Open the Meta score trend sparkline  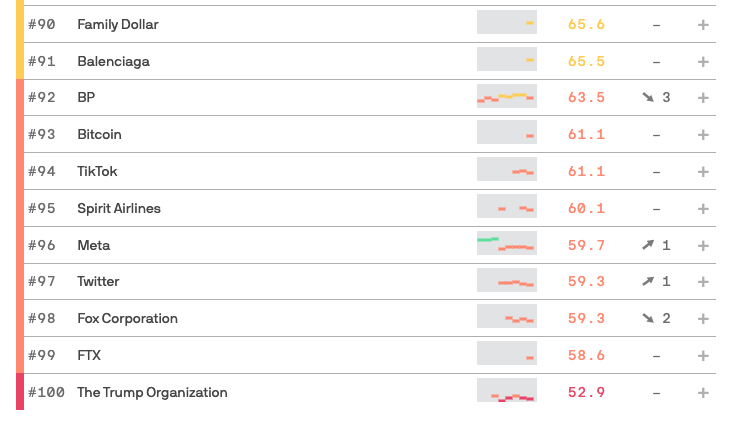[507, 243]
